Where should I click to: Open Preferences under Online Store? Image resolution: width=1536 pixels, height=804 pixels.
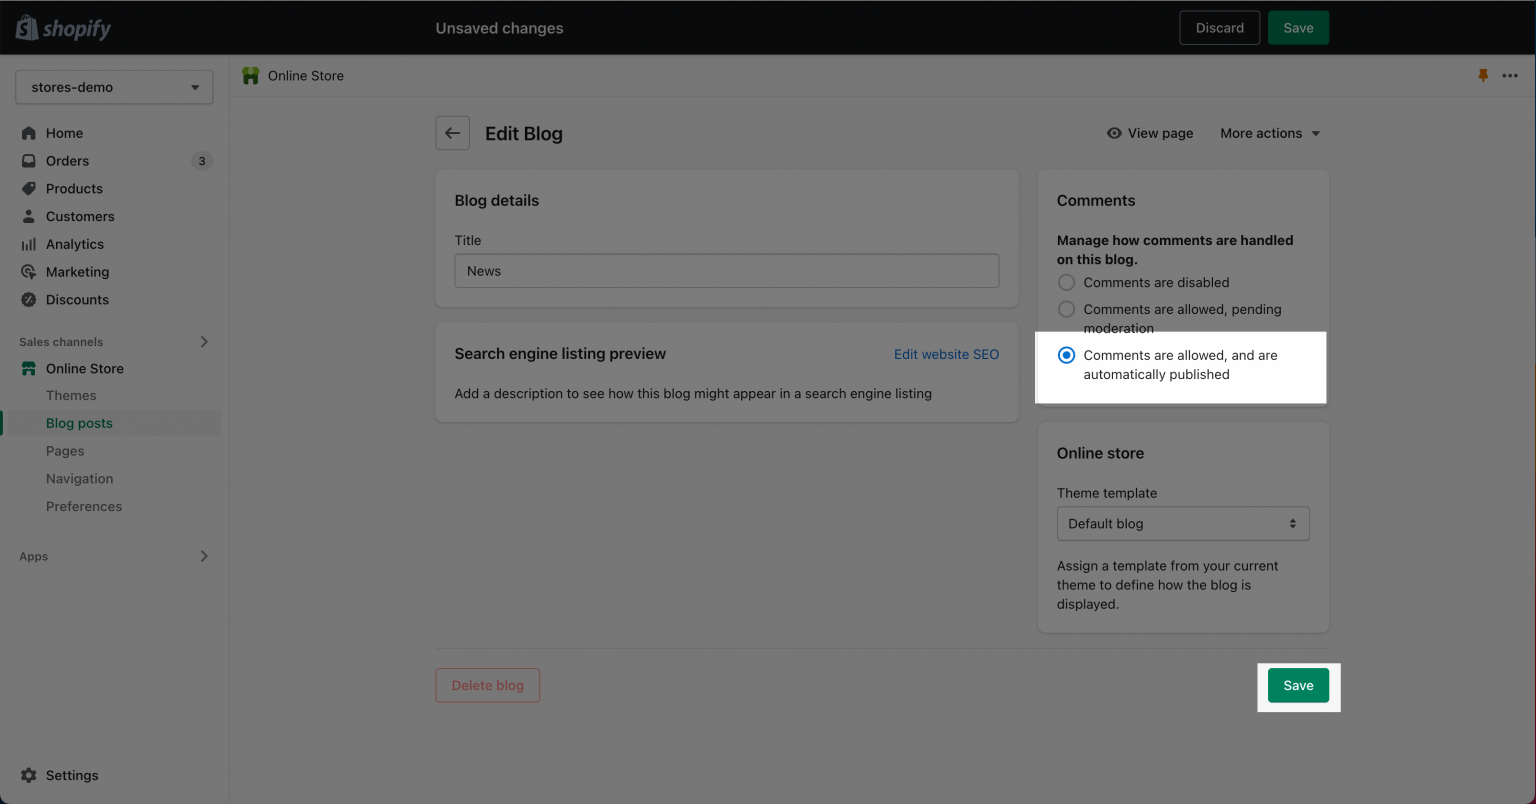pos(84,507)
